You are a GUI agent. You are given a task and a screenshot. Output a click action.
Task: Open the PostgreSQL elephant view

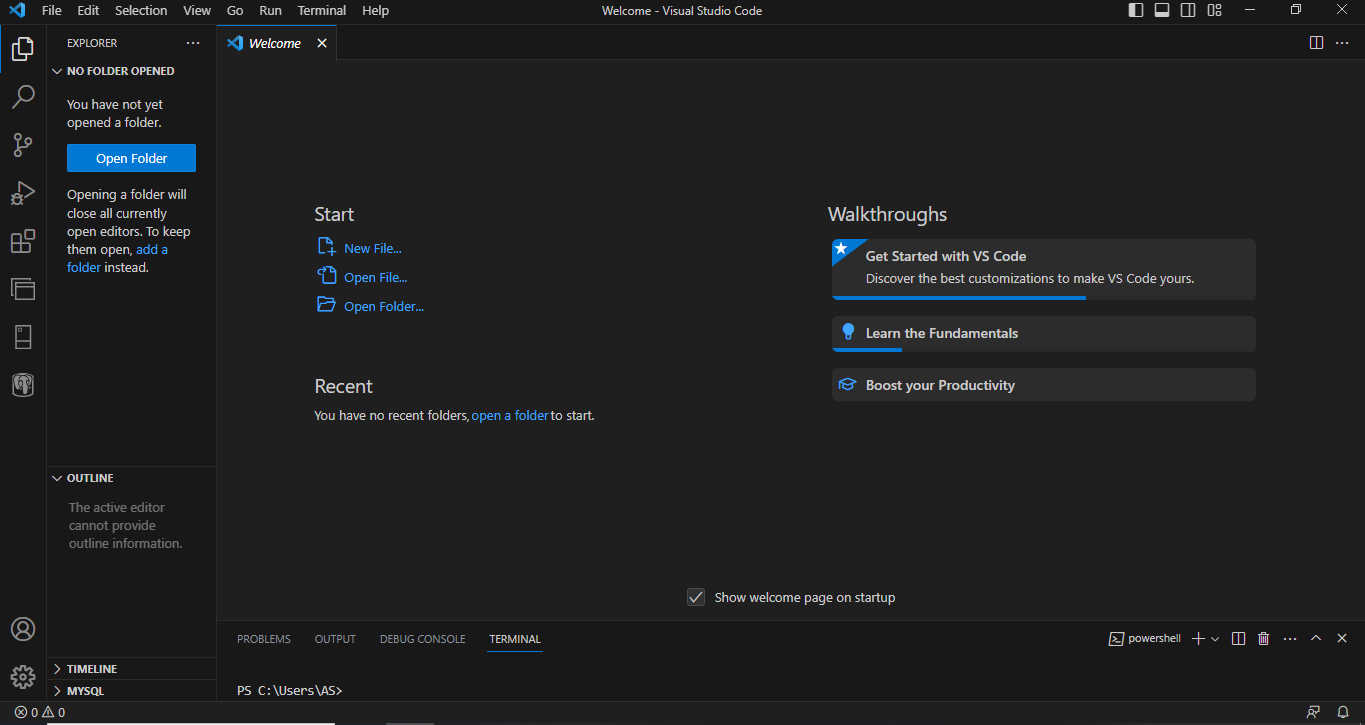23,385
